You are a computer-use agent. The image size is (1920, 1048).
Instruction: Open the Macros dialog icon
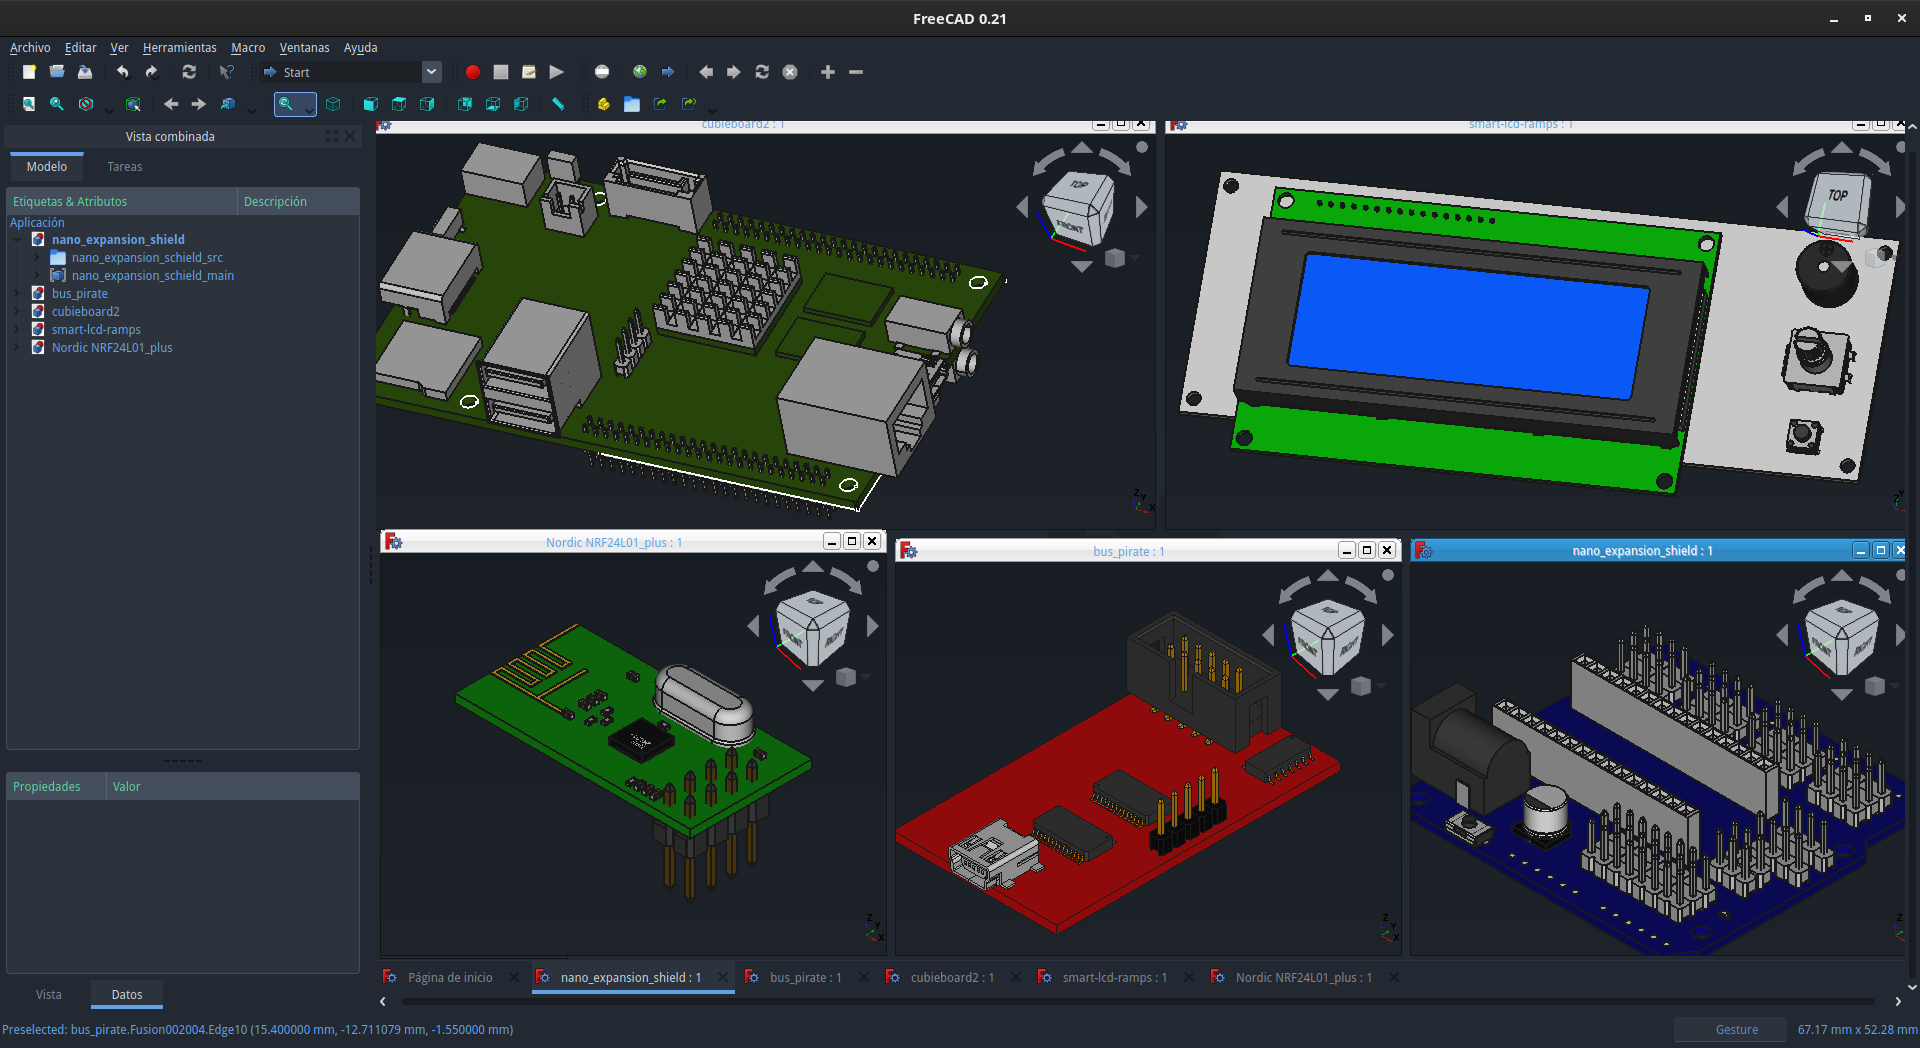pos(529,72)
